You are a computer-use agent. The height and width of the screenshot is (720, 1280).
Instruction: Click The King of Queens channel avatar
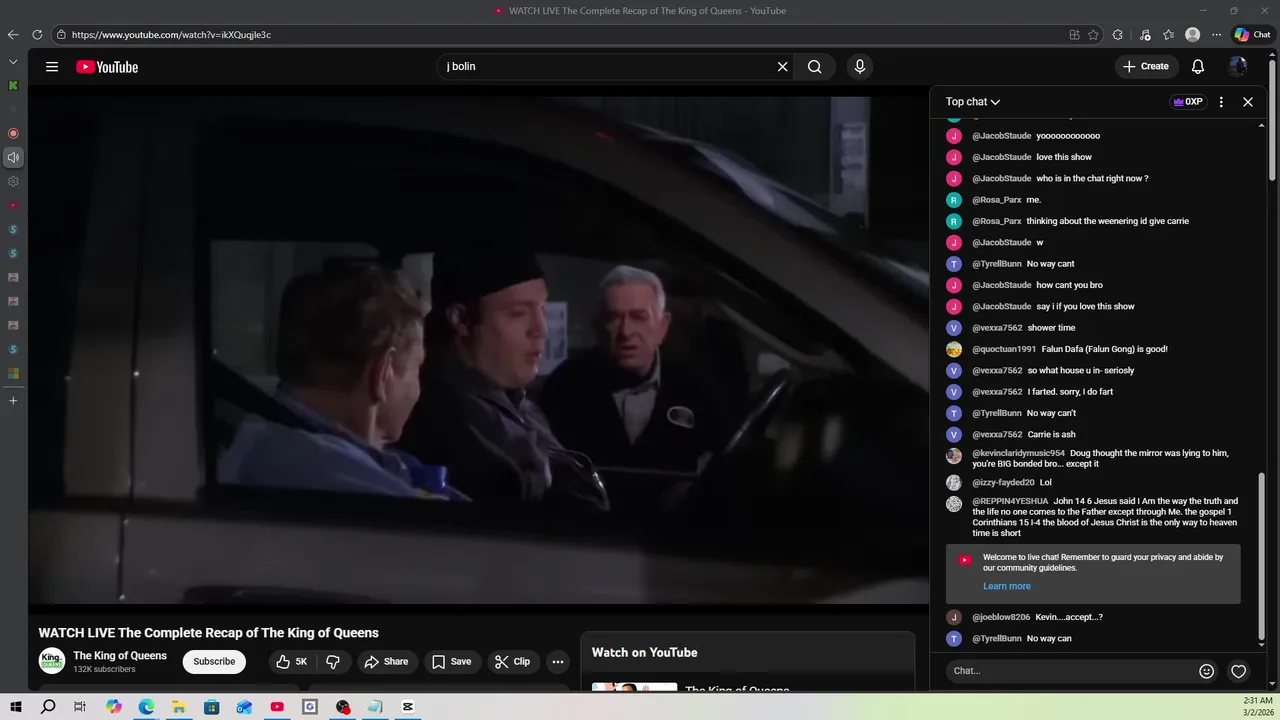click(x=52, y=661)
